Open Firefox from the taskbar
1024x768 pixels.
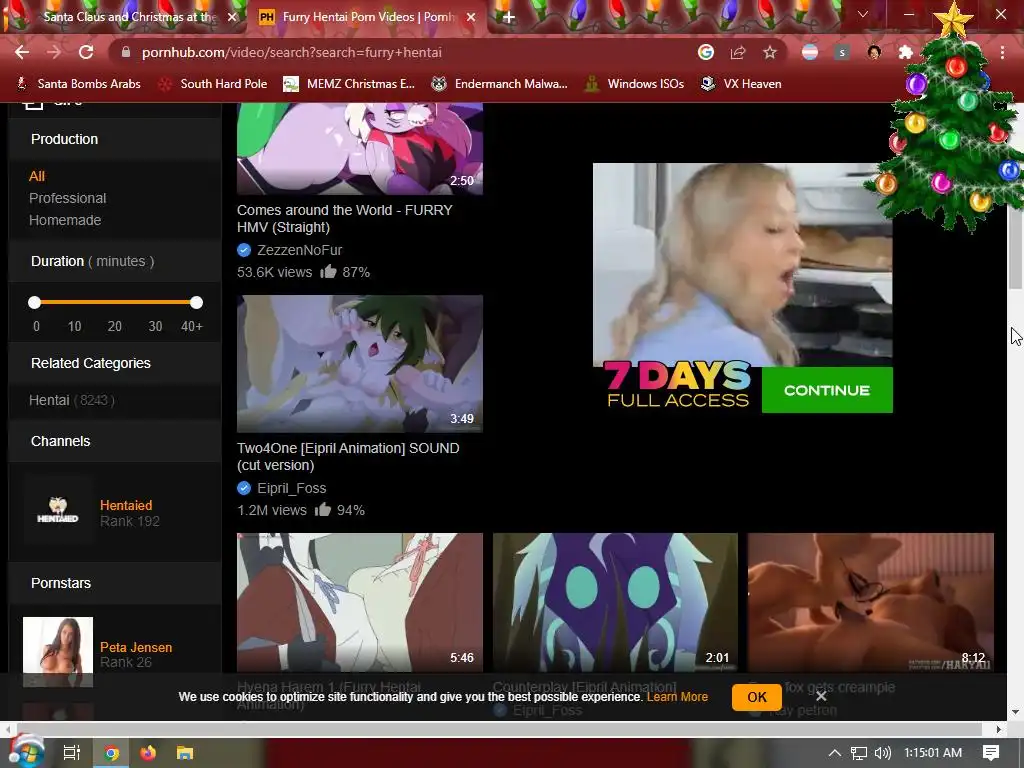(148, 753)
